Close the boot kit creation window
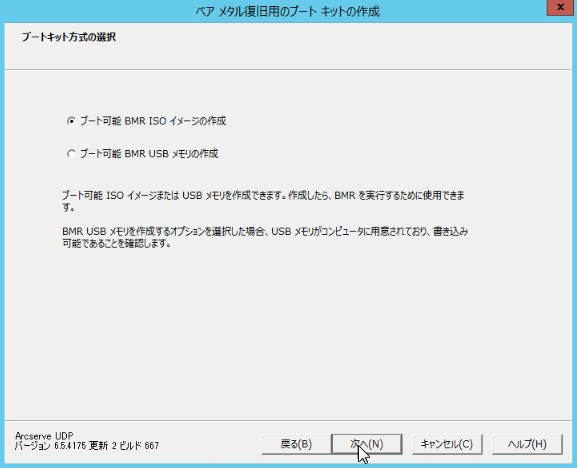Image resolution: width=577 pixels, height=468 pixels. [560, 7]
